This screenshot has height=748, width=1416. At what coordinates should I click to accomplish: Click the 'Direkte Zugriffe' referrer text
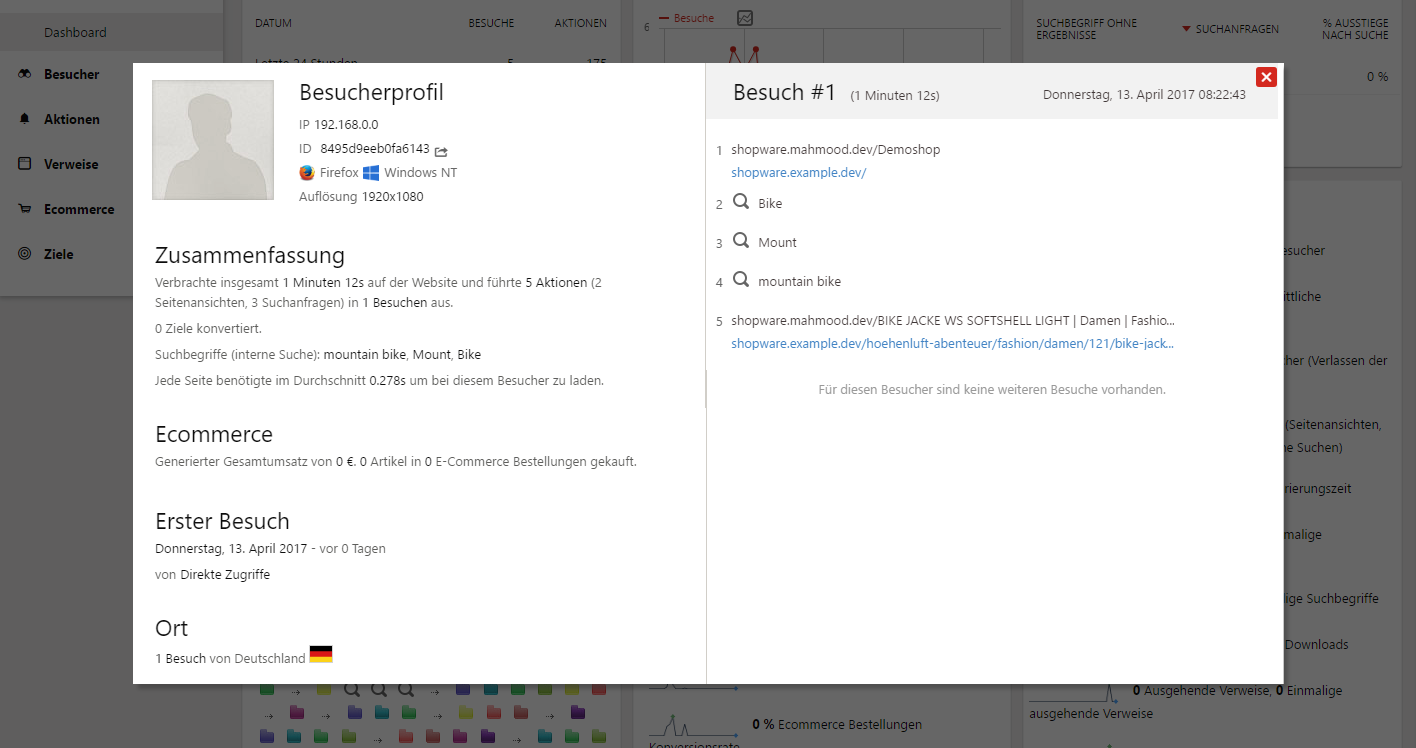(x=225, y=575)
